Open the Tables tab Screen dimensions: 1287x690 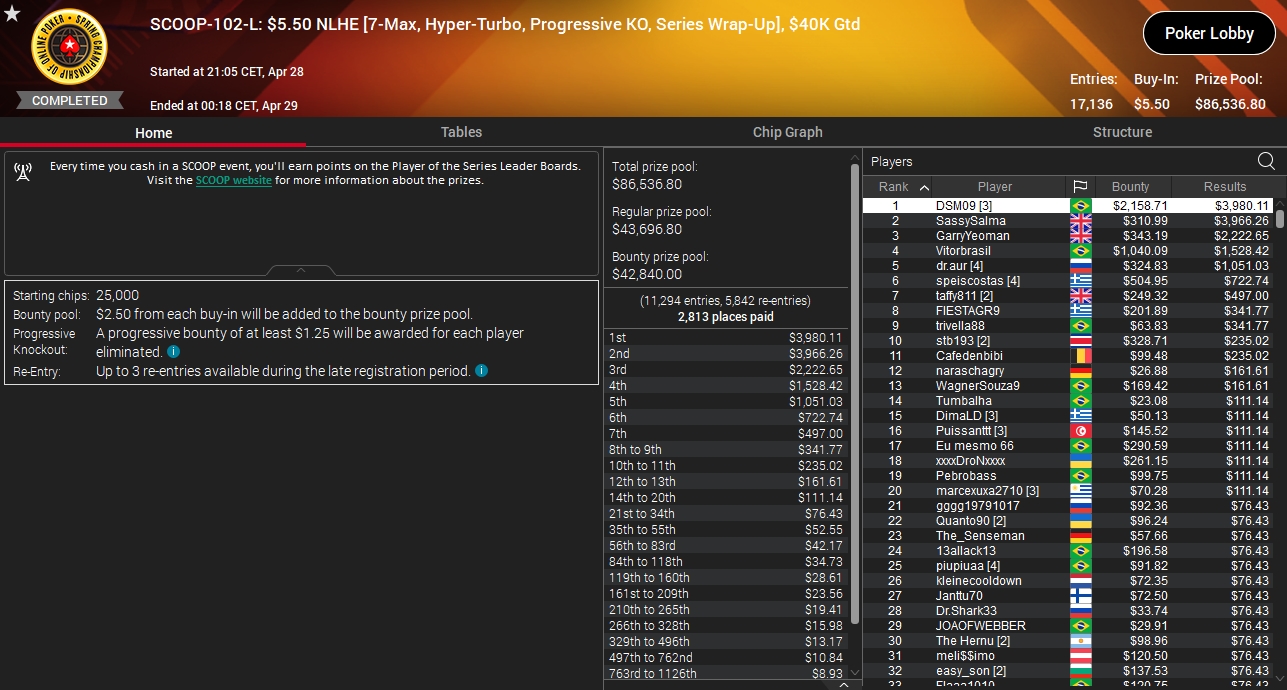(x=461, y=132)
